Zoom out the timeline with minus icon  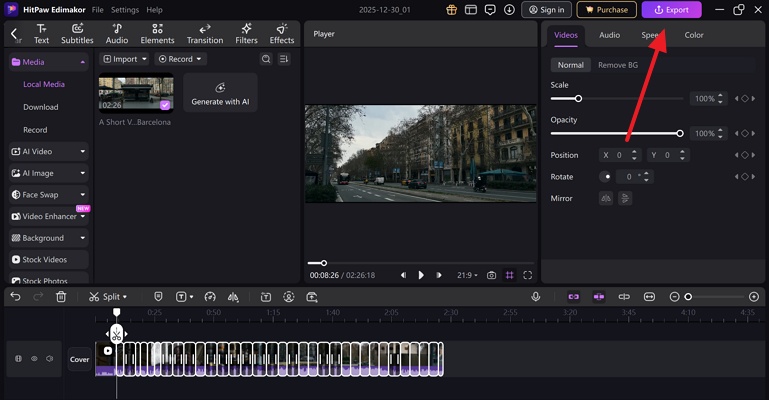point(674,297)
